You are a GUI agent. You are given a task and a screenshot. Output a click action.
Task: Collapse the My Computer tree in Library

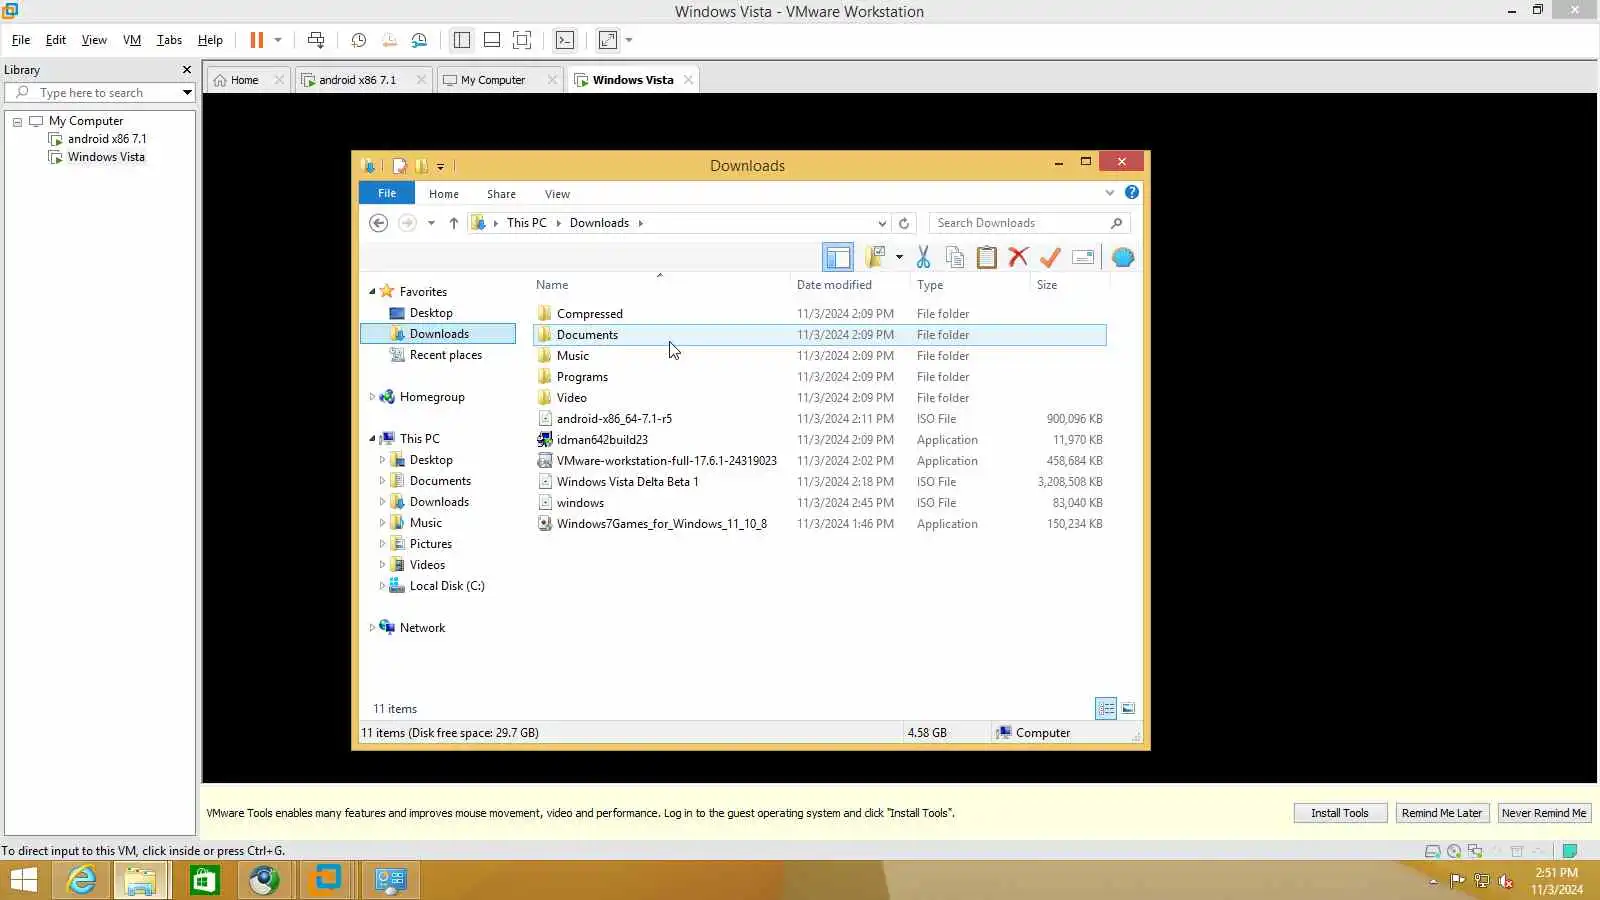(x=17, y=121)
